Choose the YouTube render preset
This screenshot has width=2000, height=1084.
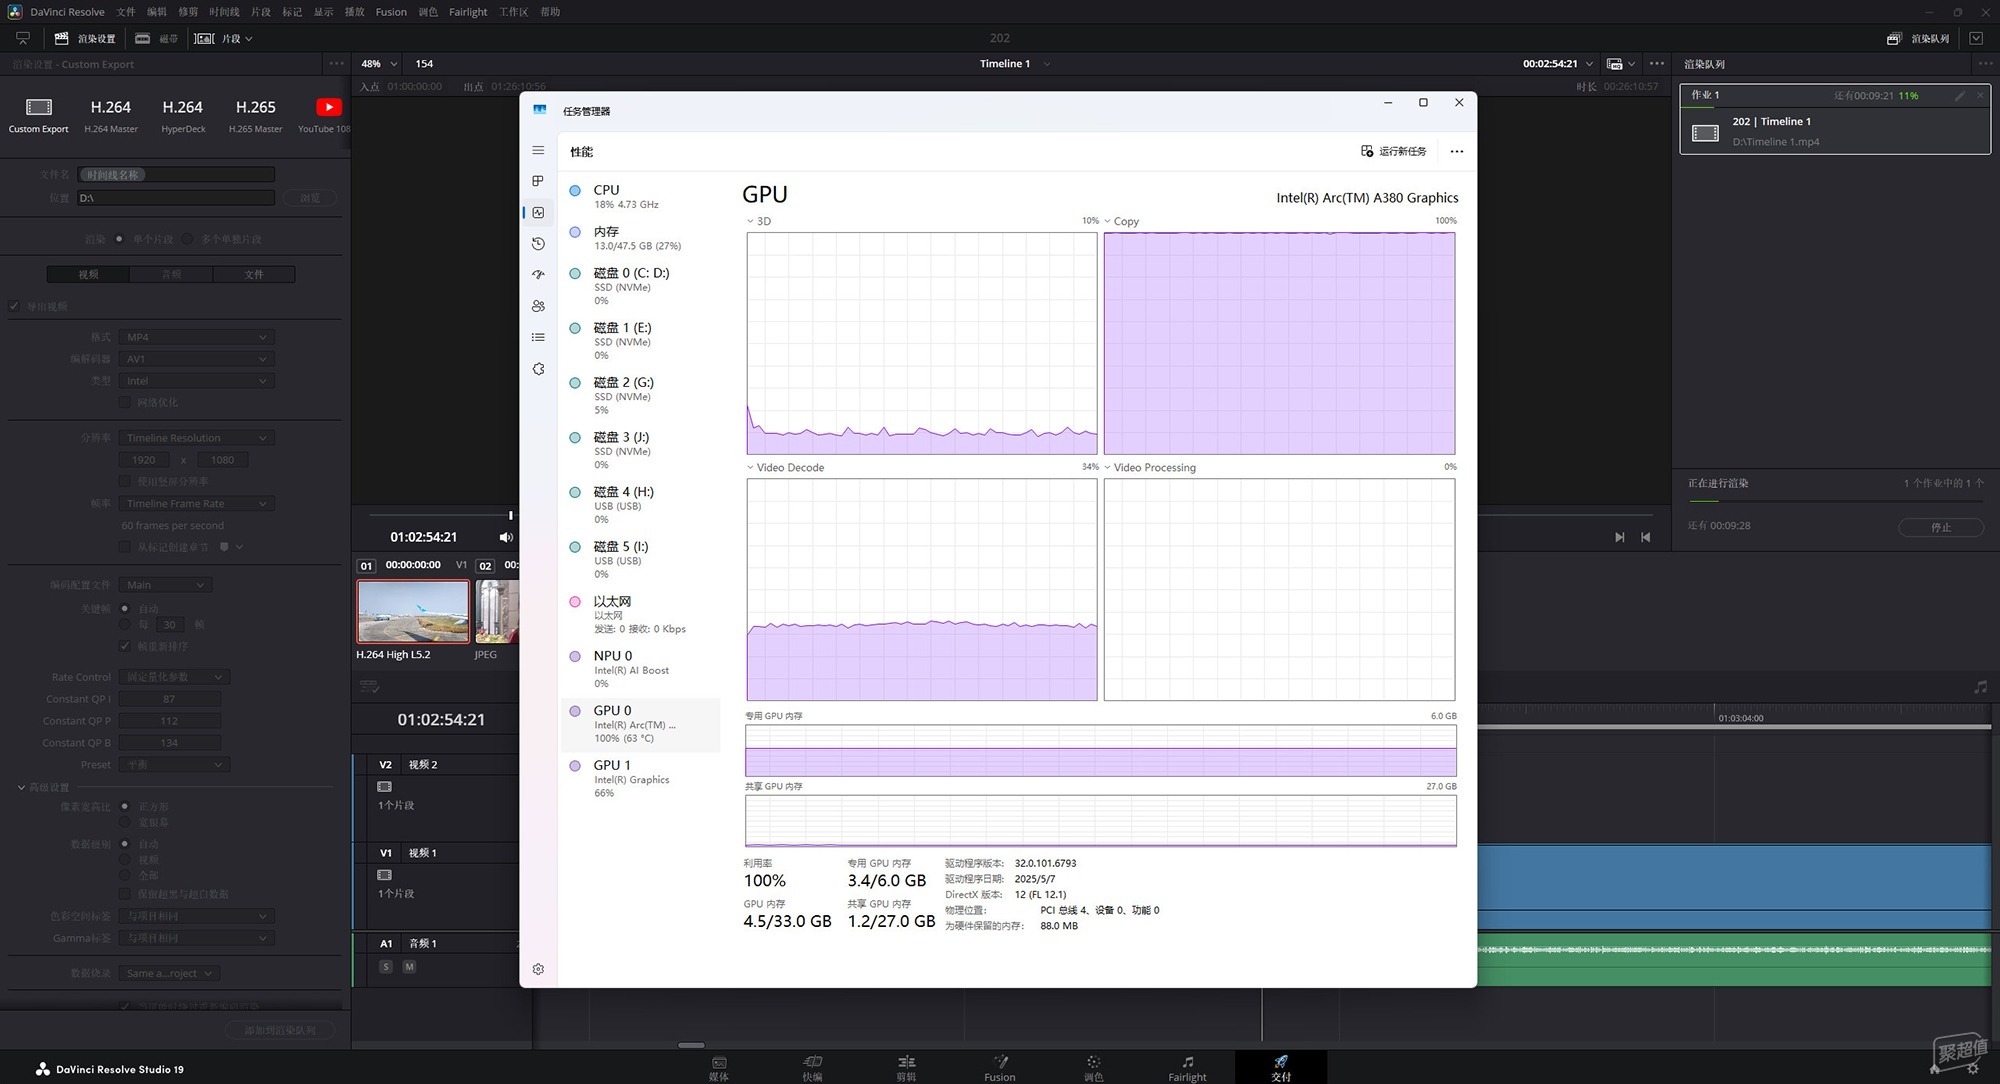click(x=325, y=115)
